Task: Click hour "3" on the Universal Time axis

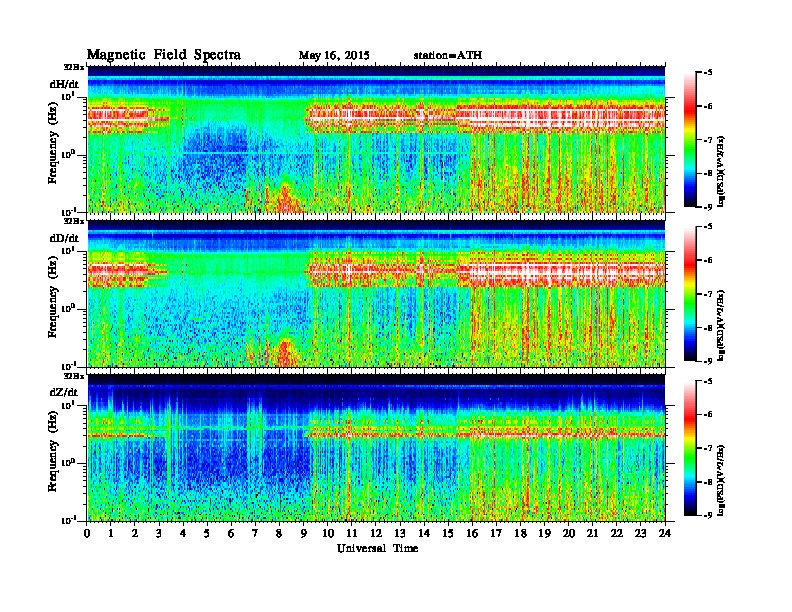Action: click(x=160, y=533)
